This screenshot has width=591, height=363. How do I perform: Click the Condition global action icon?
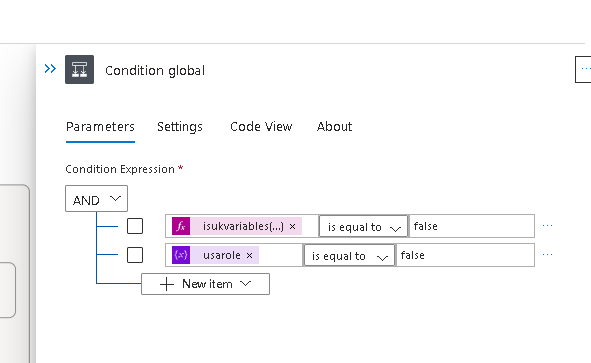pos(80,70)
